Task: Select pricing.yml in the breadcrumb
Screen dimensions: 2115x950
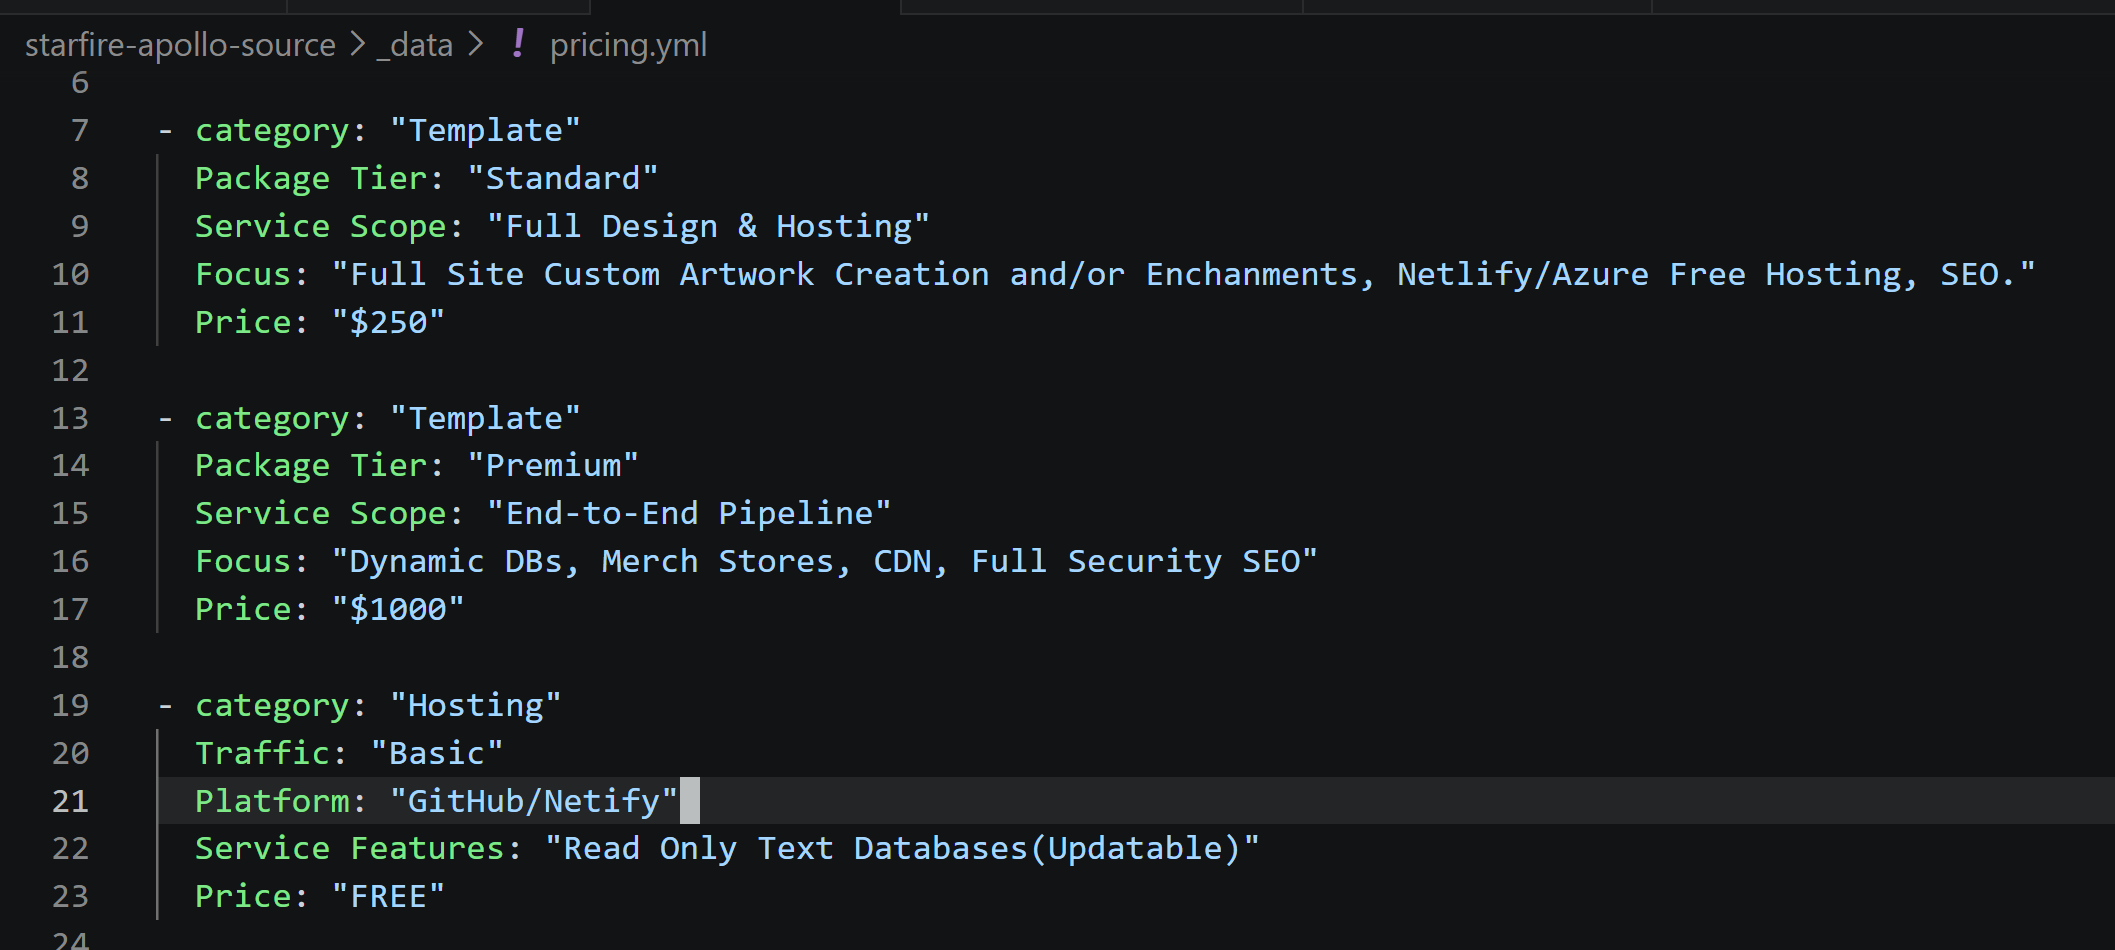Action: click(628, 45)
